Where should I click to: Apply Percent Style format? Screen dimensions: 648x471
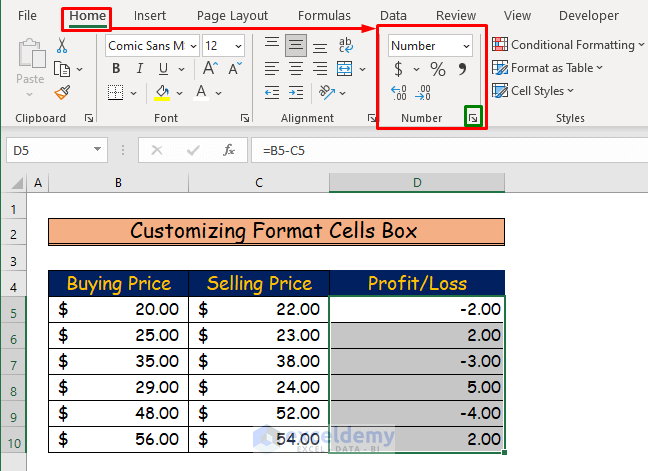point(438,69)
